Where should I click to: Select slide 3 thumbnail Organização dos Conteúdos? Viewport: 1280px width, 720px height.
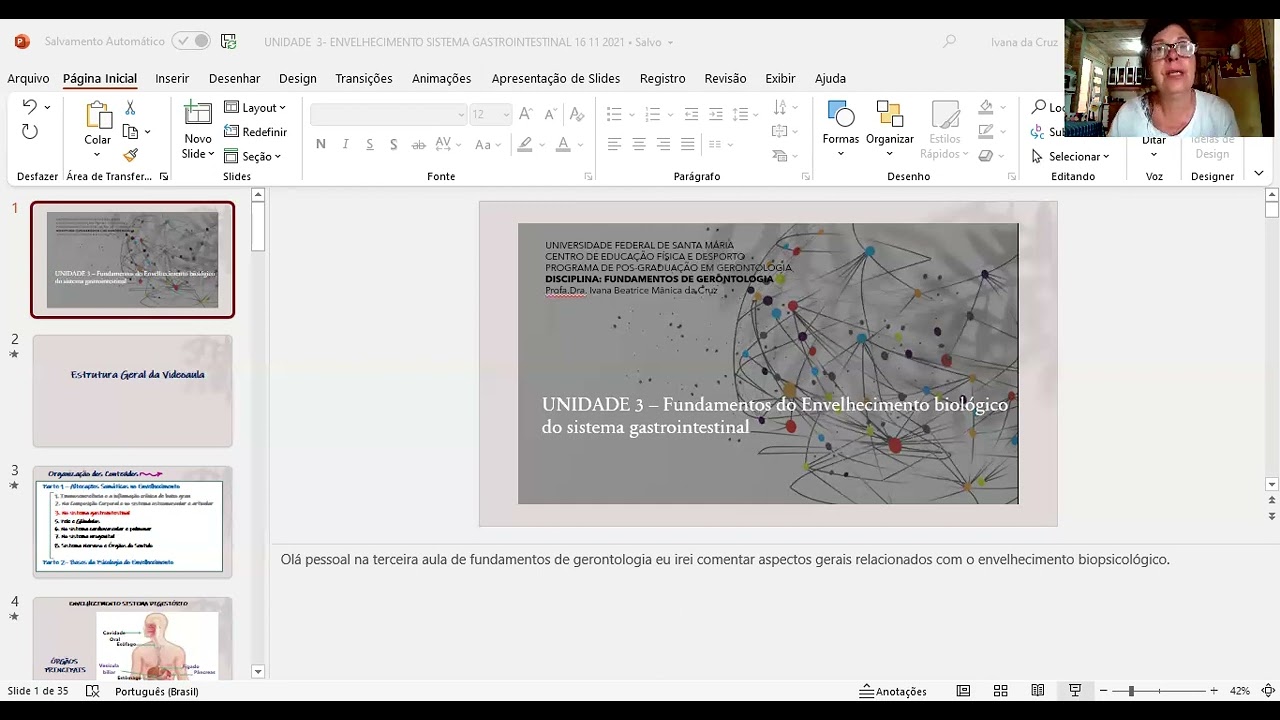pyautogui.click(x=132, y=522)
